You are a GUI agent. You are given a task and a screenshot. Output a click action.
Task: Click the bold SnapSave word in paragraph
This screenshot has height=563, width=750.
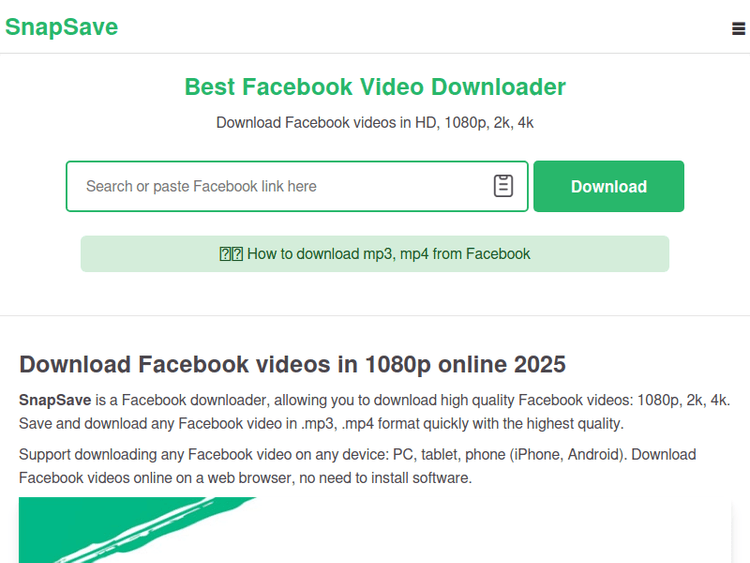coord(55,399)
